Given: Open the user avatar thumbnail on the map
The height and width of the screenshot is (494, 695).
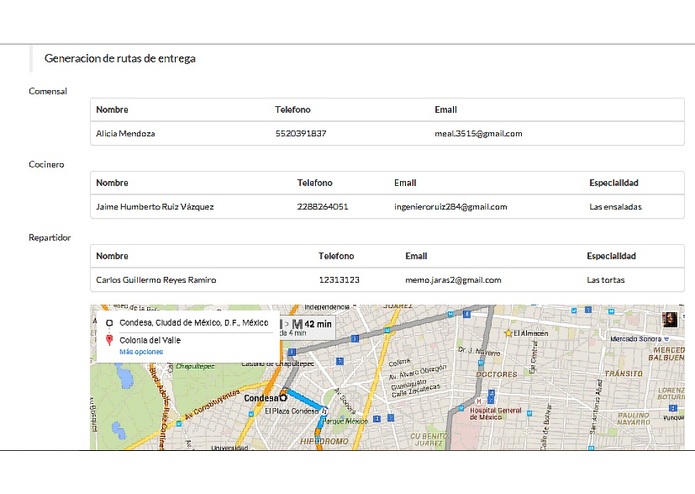Looking at the screenshot, I should pos(670,319).
